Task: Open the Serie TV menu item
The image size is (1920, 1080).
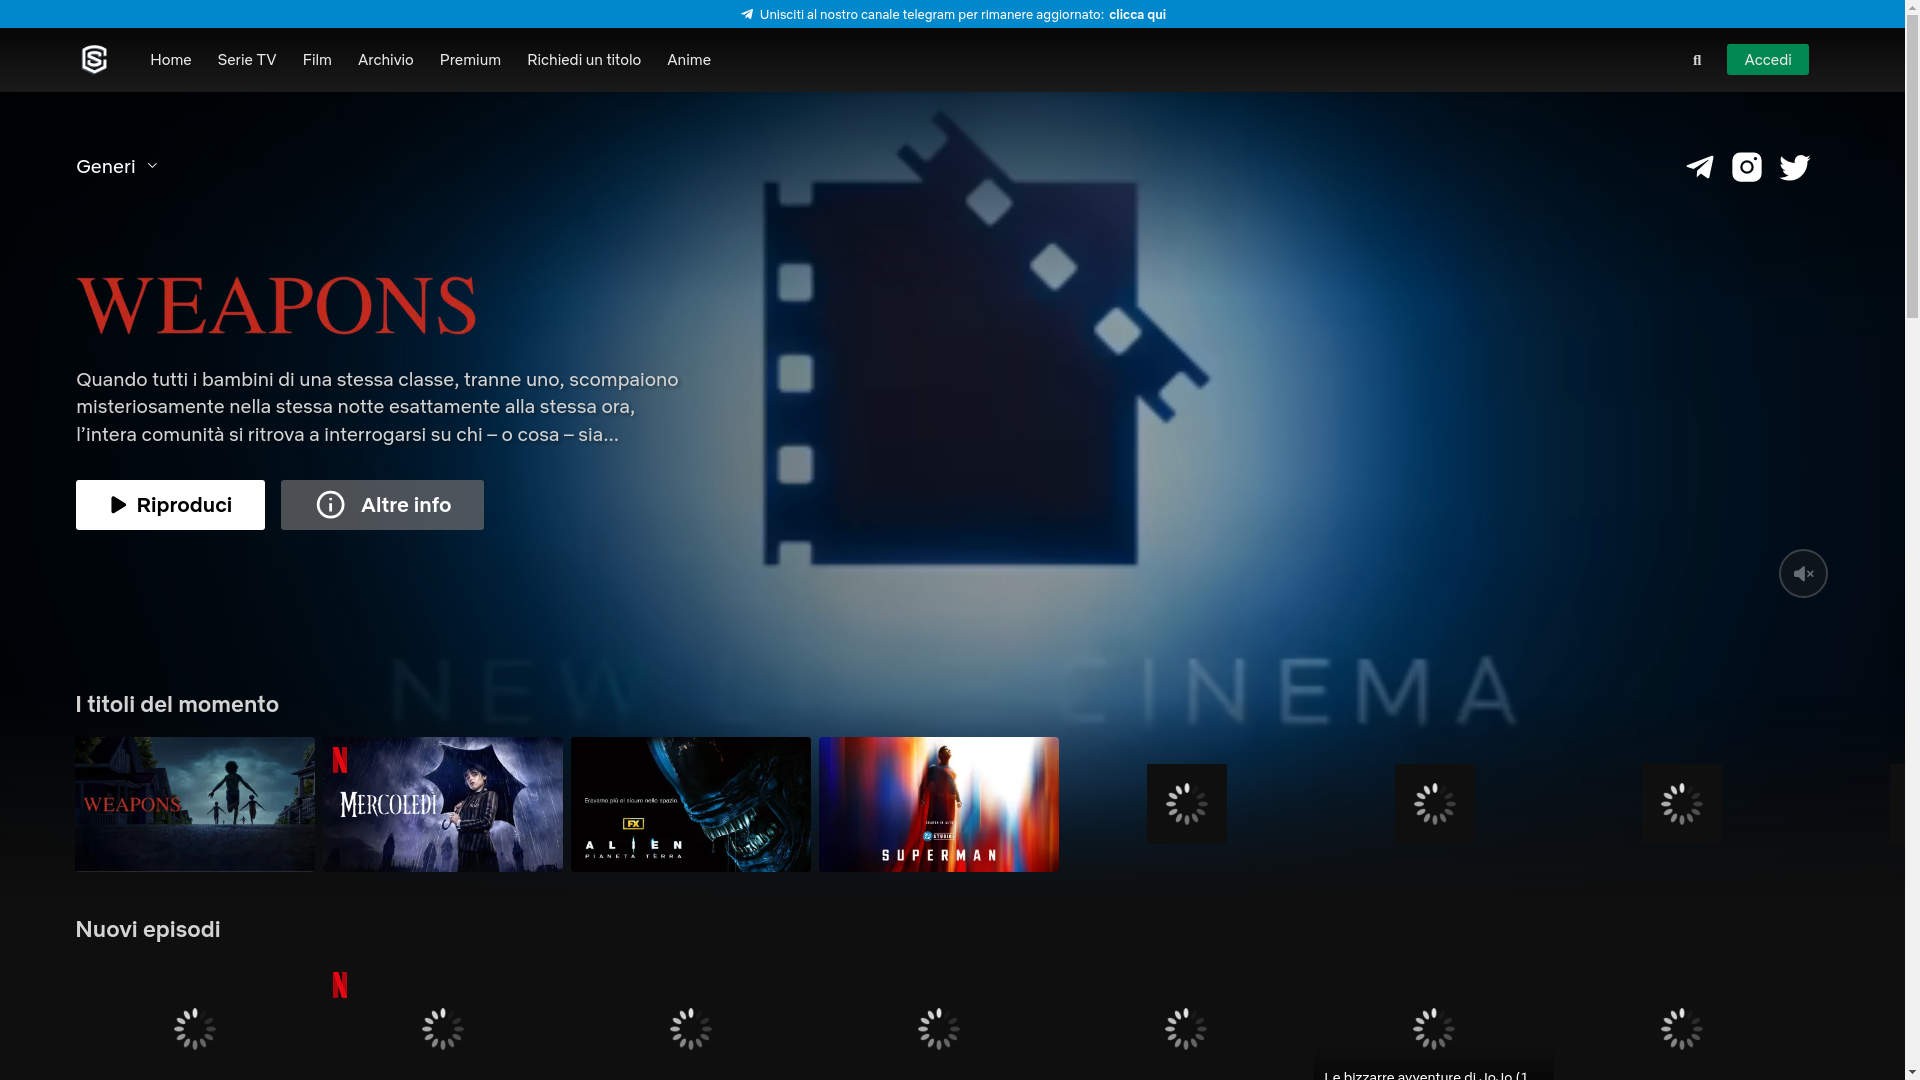Action: tap(247, 60)
